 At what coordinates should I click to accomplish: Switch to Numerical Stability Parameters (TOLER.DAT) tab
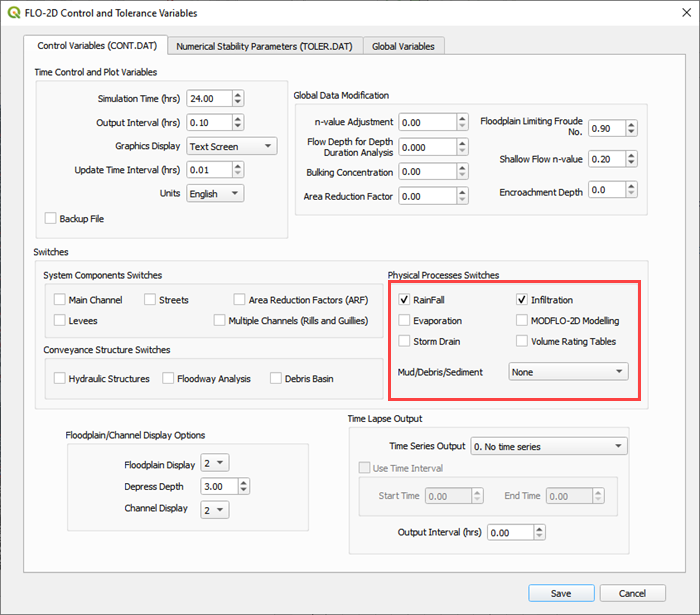point(264,46)
